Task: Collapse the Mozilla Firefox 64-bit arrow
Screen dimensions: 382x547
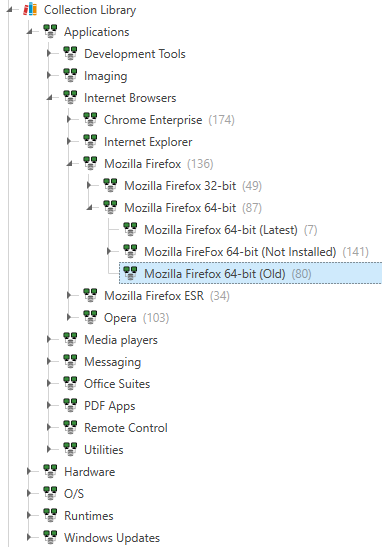Action: point(90,208)
